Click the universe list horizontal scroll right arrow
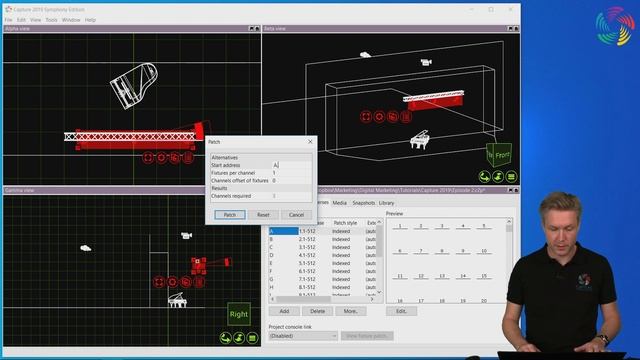This screenshot has height=360, width=640. [372, 299]
